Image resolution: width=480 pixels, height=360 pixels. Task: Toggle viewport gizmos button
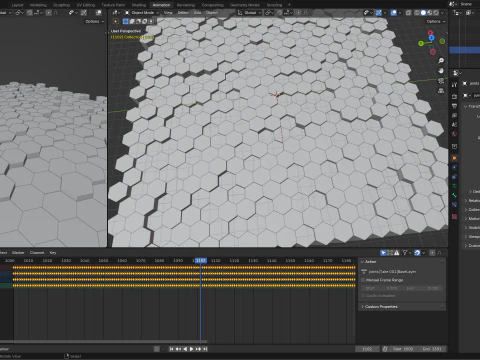click(x=379, y=13)
